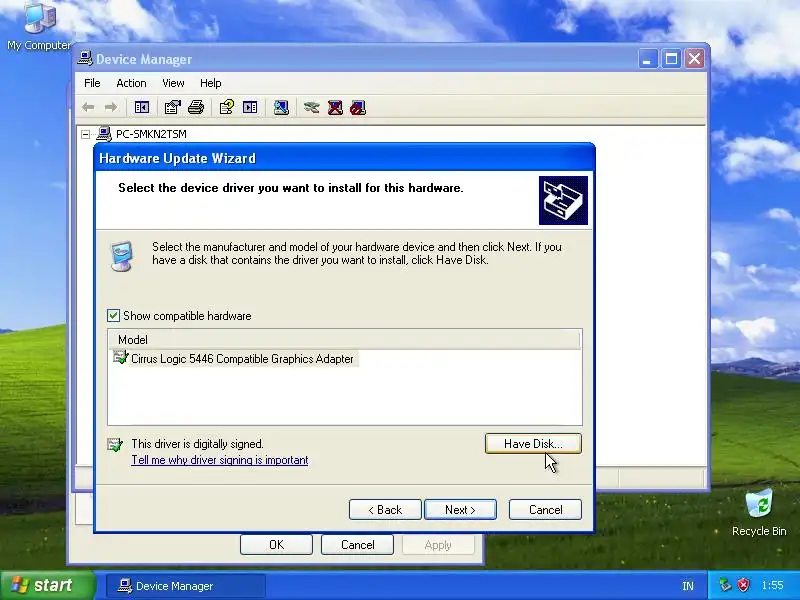Click the digitally signed certificate icon
The height and width of the screenshot is (600, 800).
(x=115, y=444)
